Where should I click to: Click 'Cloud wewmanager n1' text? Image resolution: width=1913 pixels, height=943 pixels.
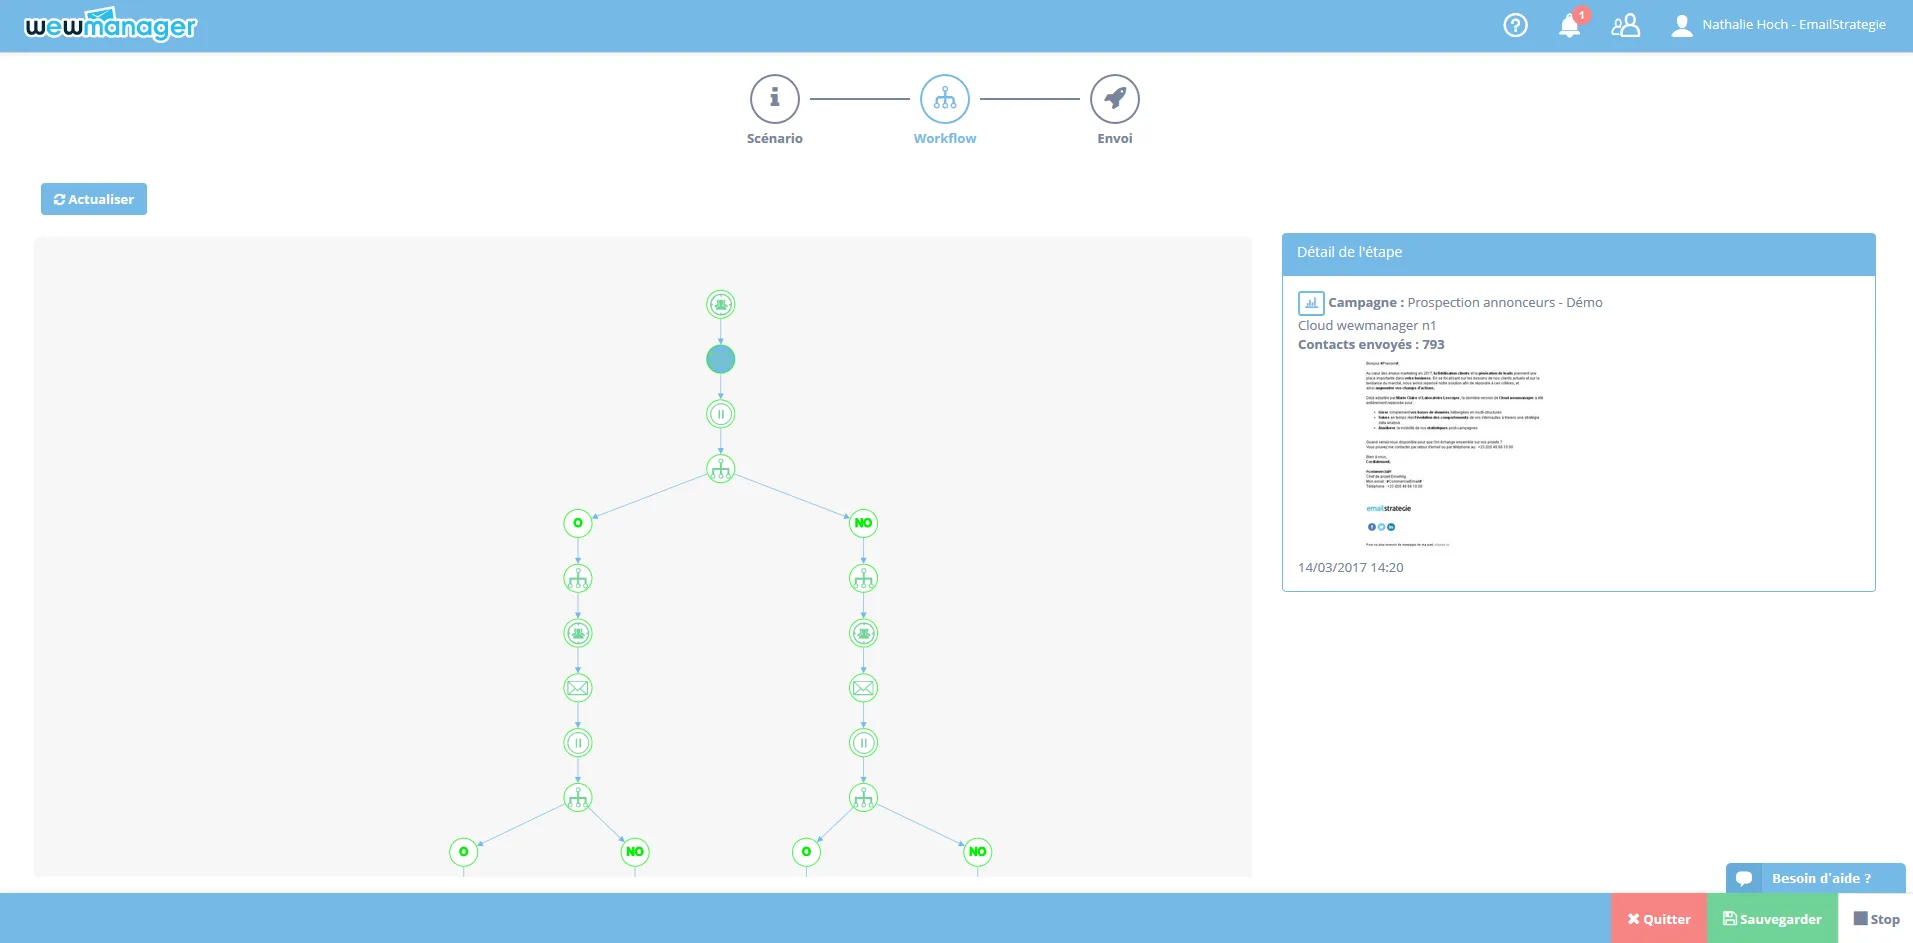1367,326
